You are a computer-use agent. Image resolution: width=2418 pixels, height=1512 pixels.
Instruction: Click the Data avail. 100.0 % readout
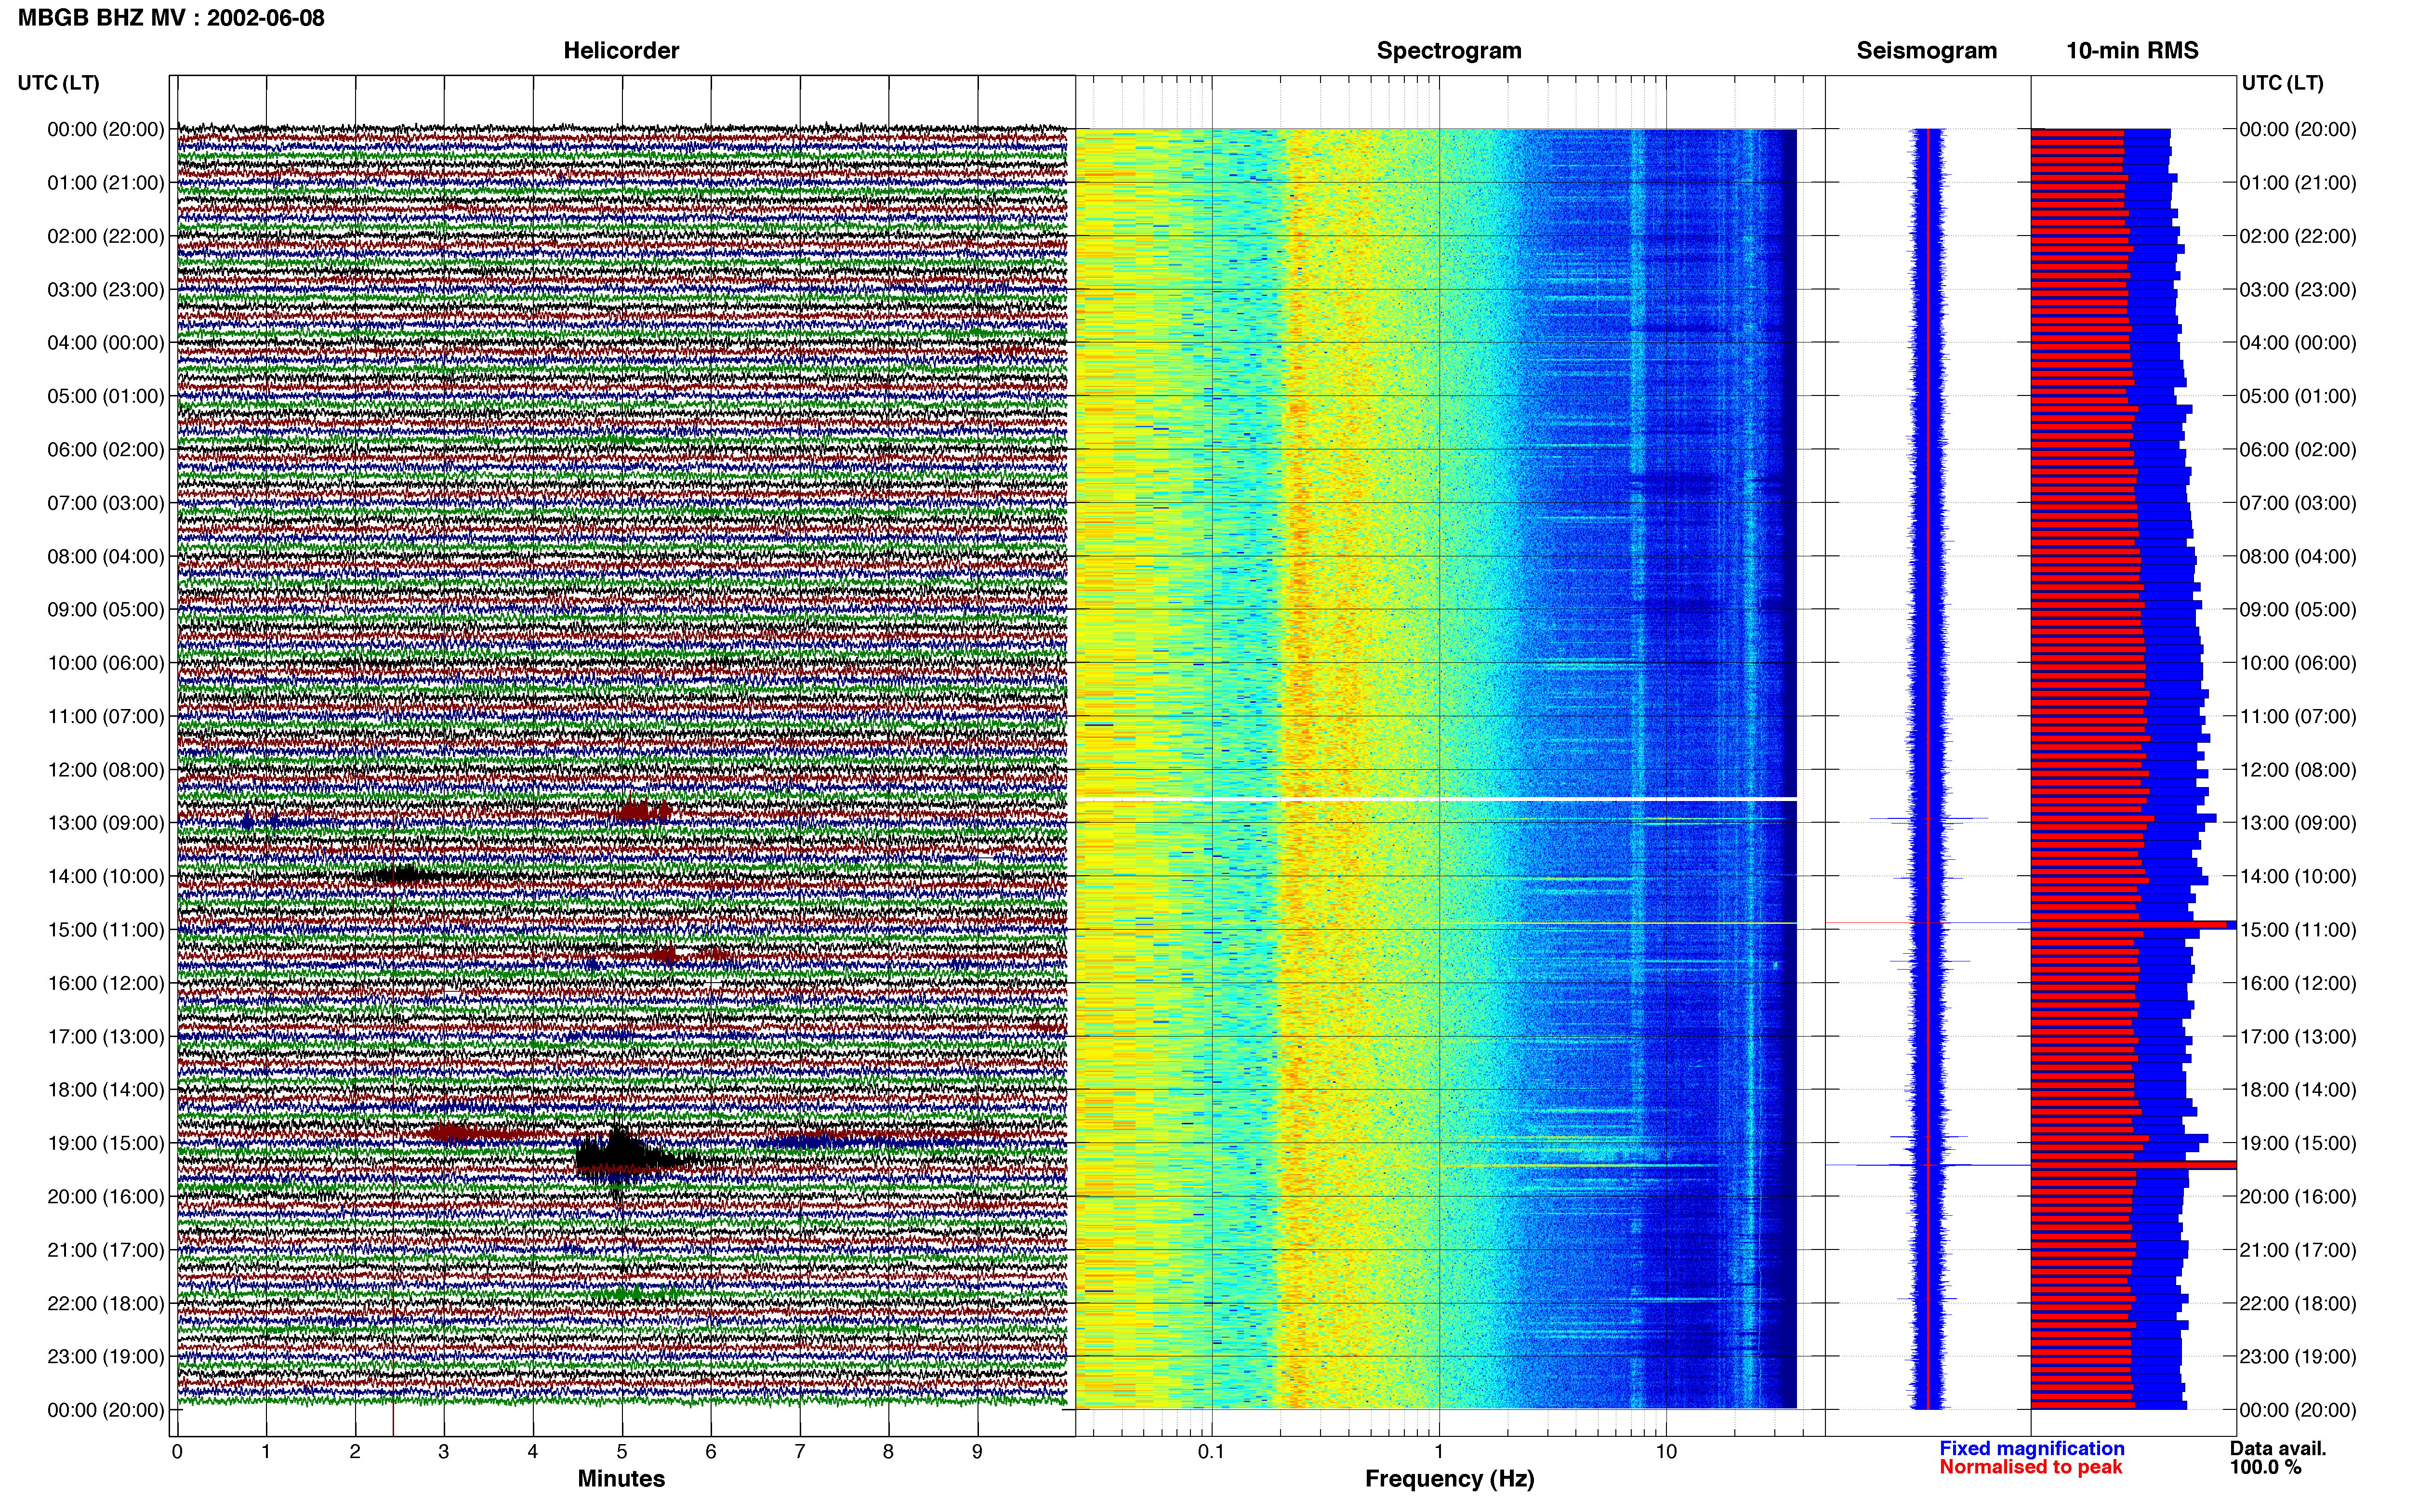(x=2278, y=1458)
